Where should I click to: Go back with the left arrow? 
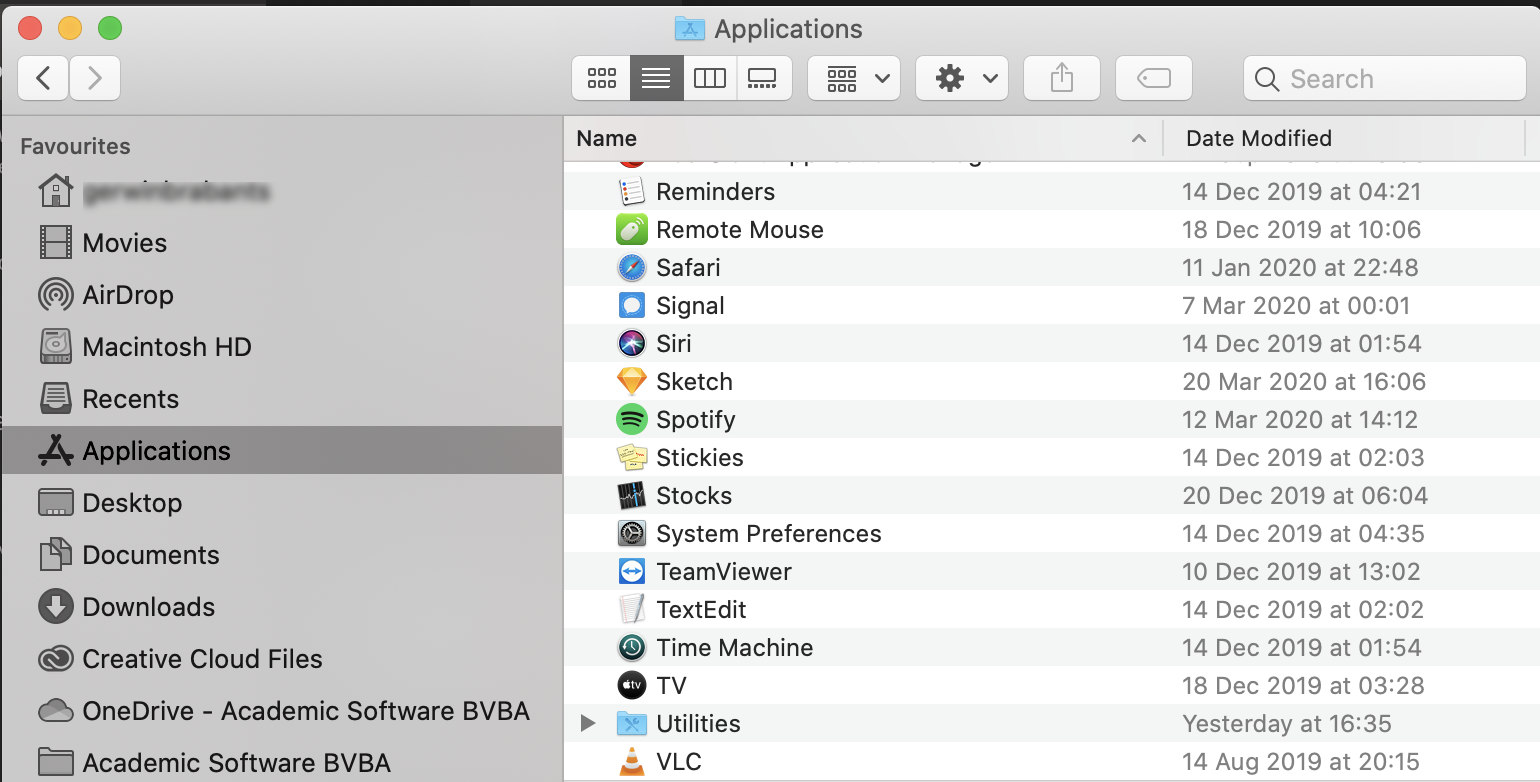[x=43, y=78]
